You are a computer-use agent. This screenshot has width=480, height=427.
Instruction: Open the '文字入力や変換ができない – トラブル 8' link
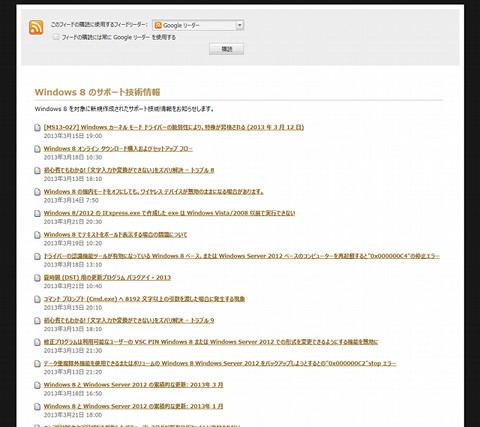pyautogui.click(x=129, y=170)
